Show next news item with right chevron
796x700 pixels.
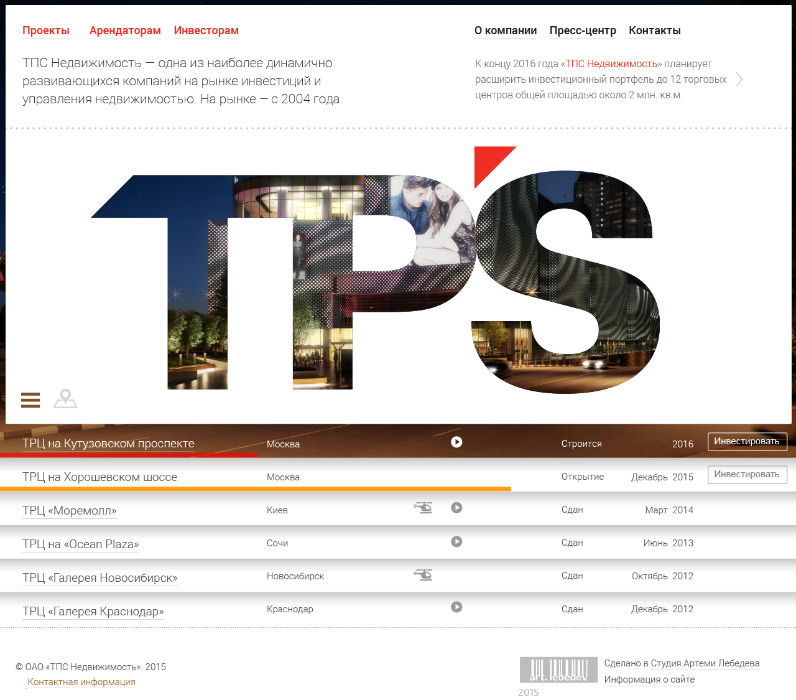tap(739, 80)
